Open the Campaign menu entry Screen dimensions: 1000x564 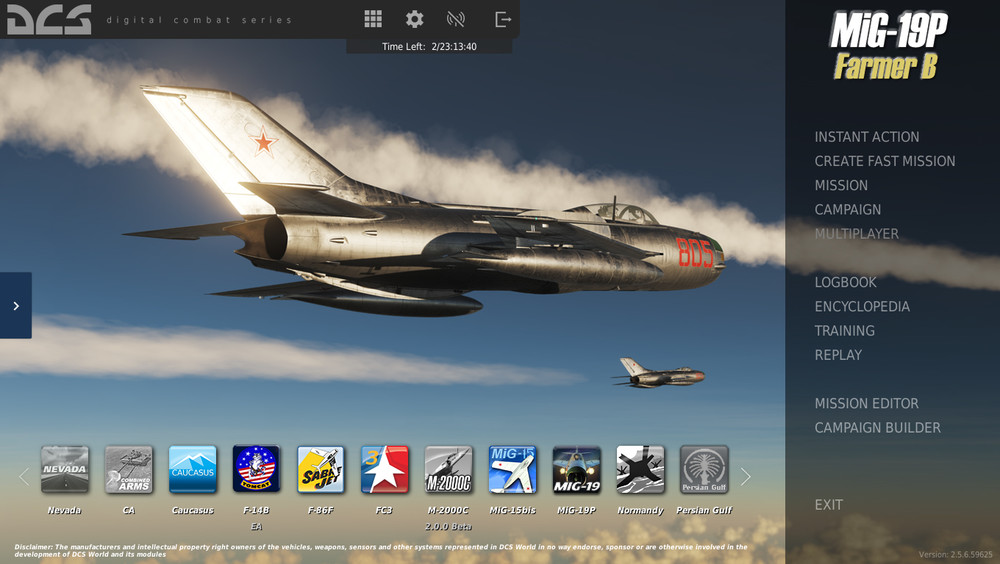click(x=848, y=209)
